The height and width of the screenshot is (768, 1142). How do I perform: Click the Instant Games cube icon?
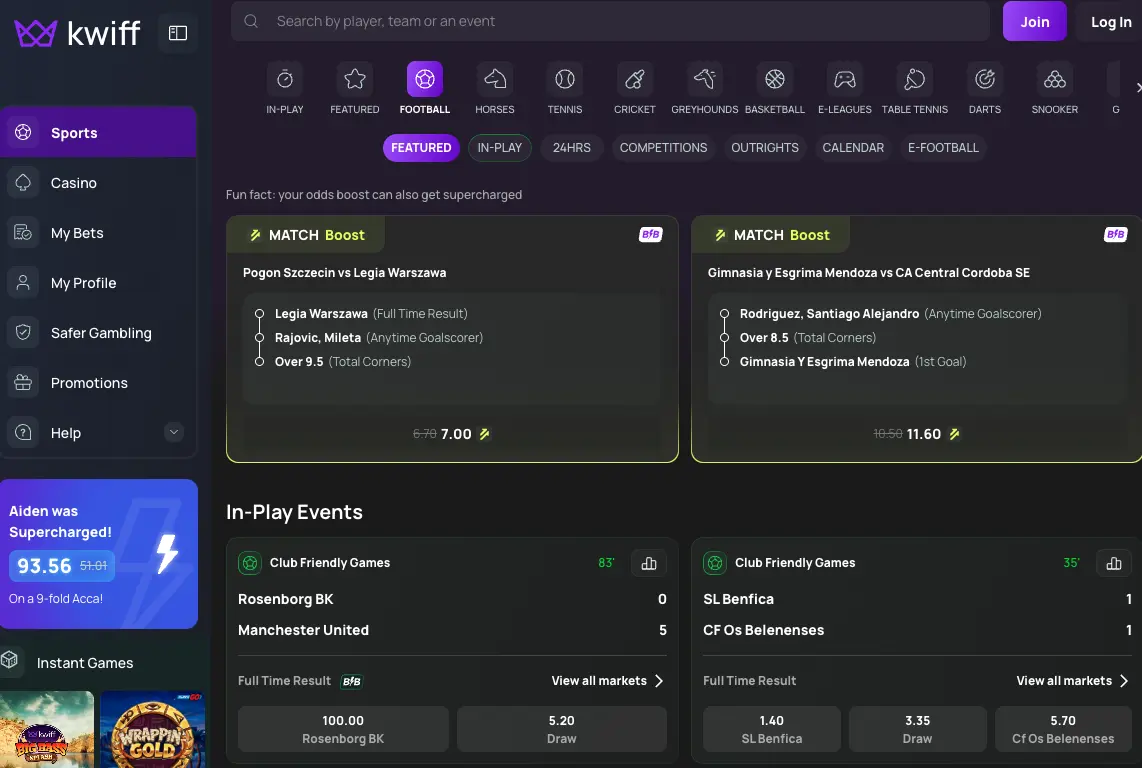(x=9, y=660)
